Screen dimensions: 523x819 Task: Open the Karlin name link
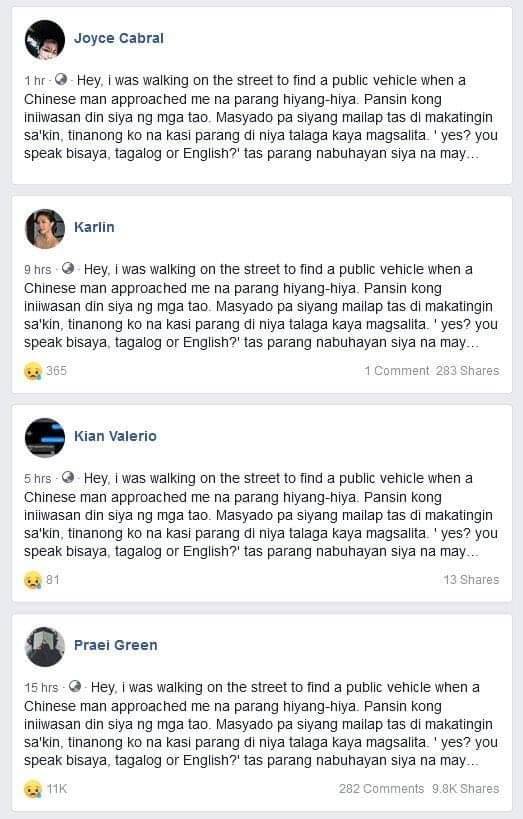pyautogui.click(x=94, y=227)
